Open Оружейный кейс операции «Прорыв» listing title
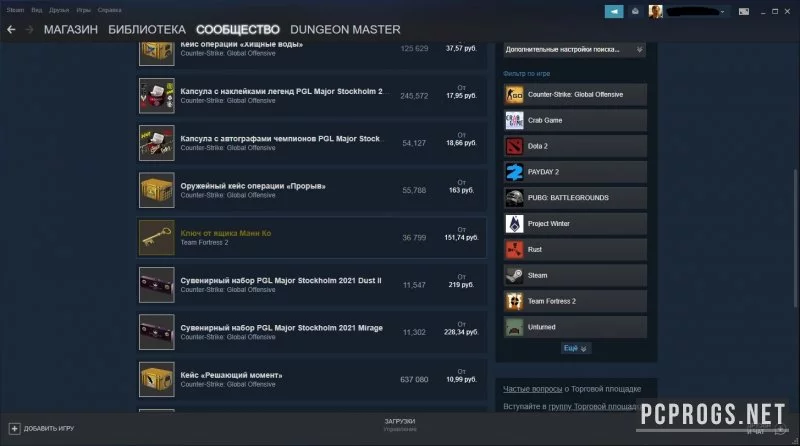The width and height of the screenshot is (800, 446). click(x=253, y=186)
